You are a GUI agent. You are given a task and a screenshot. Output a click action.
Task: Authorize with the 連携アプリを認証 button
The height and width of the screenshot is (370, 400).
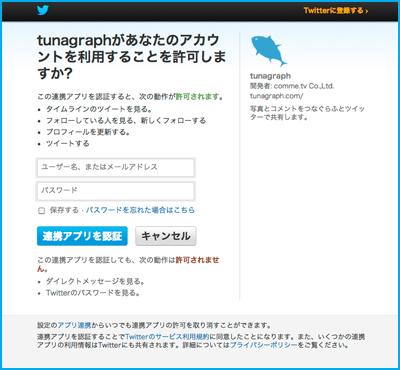82,236
